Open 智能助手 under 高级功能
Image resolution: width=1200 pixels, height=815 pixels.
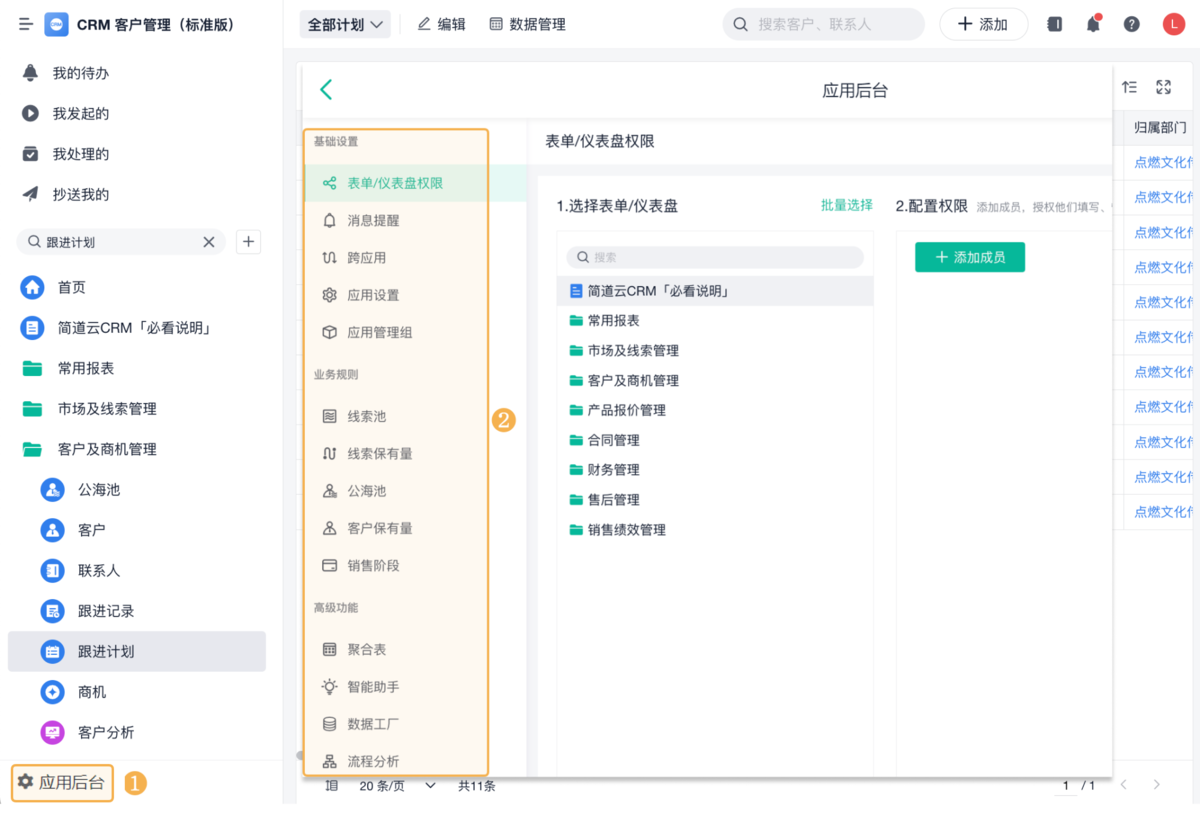pos(373,687)
